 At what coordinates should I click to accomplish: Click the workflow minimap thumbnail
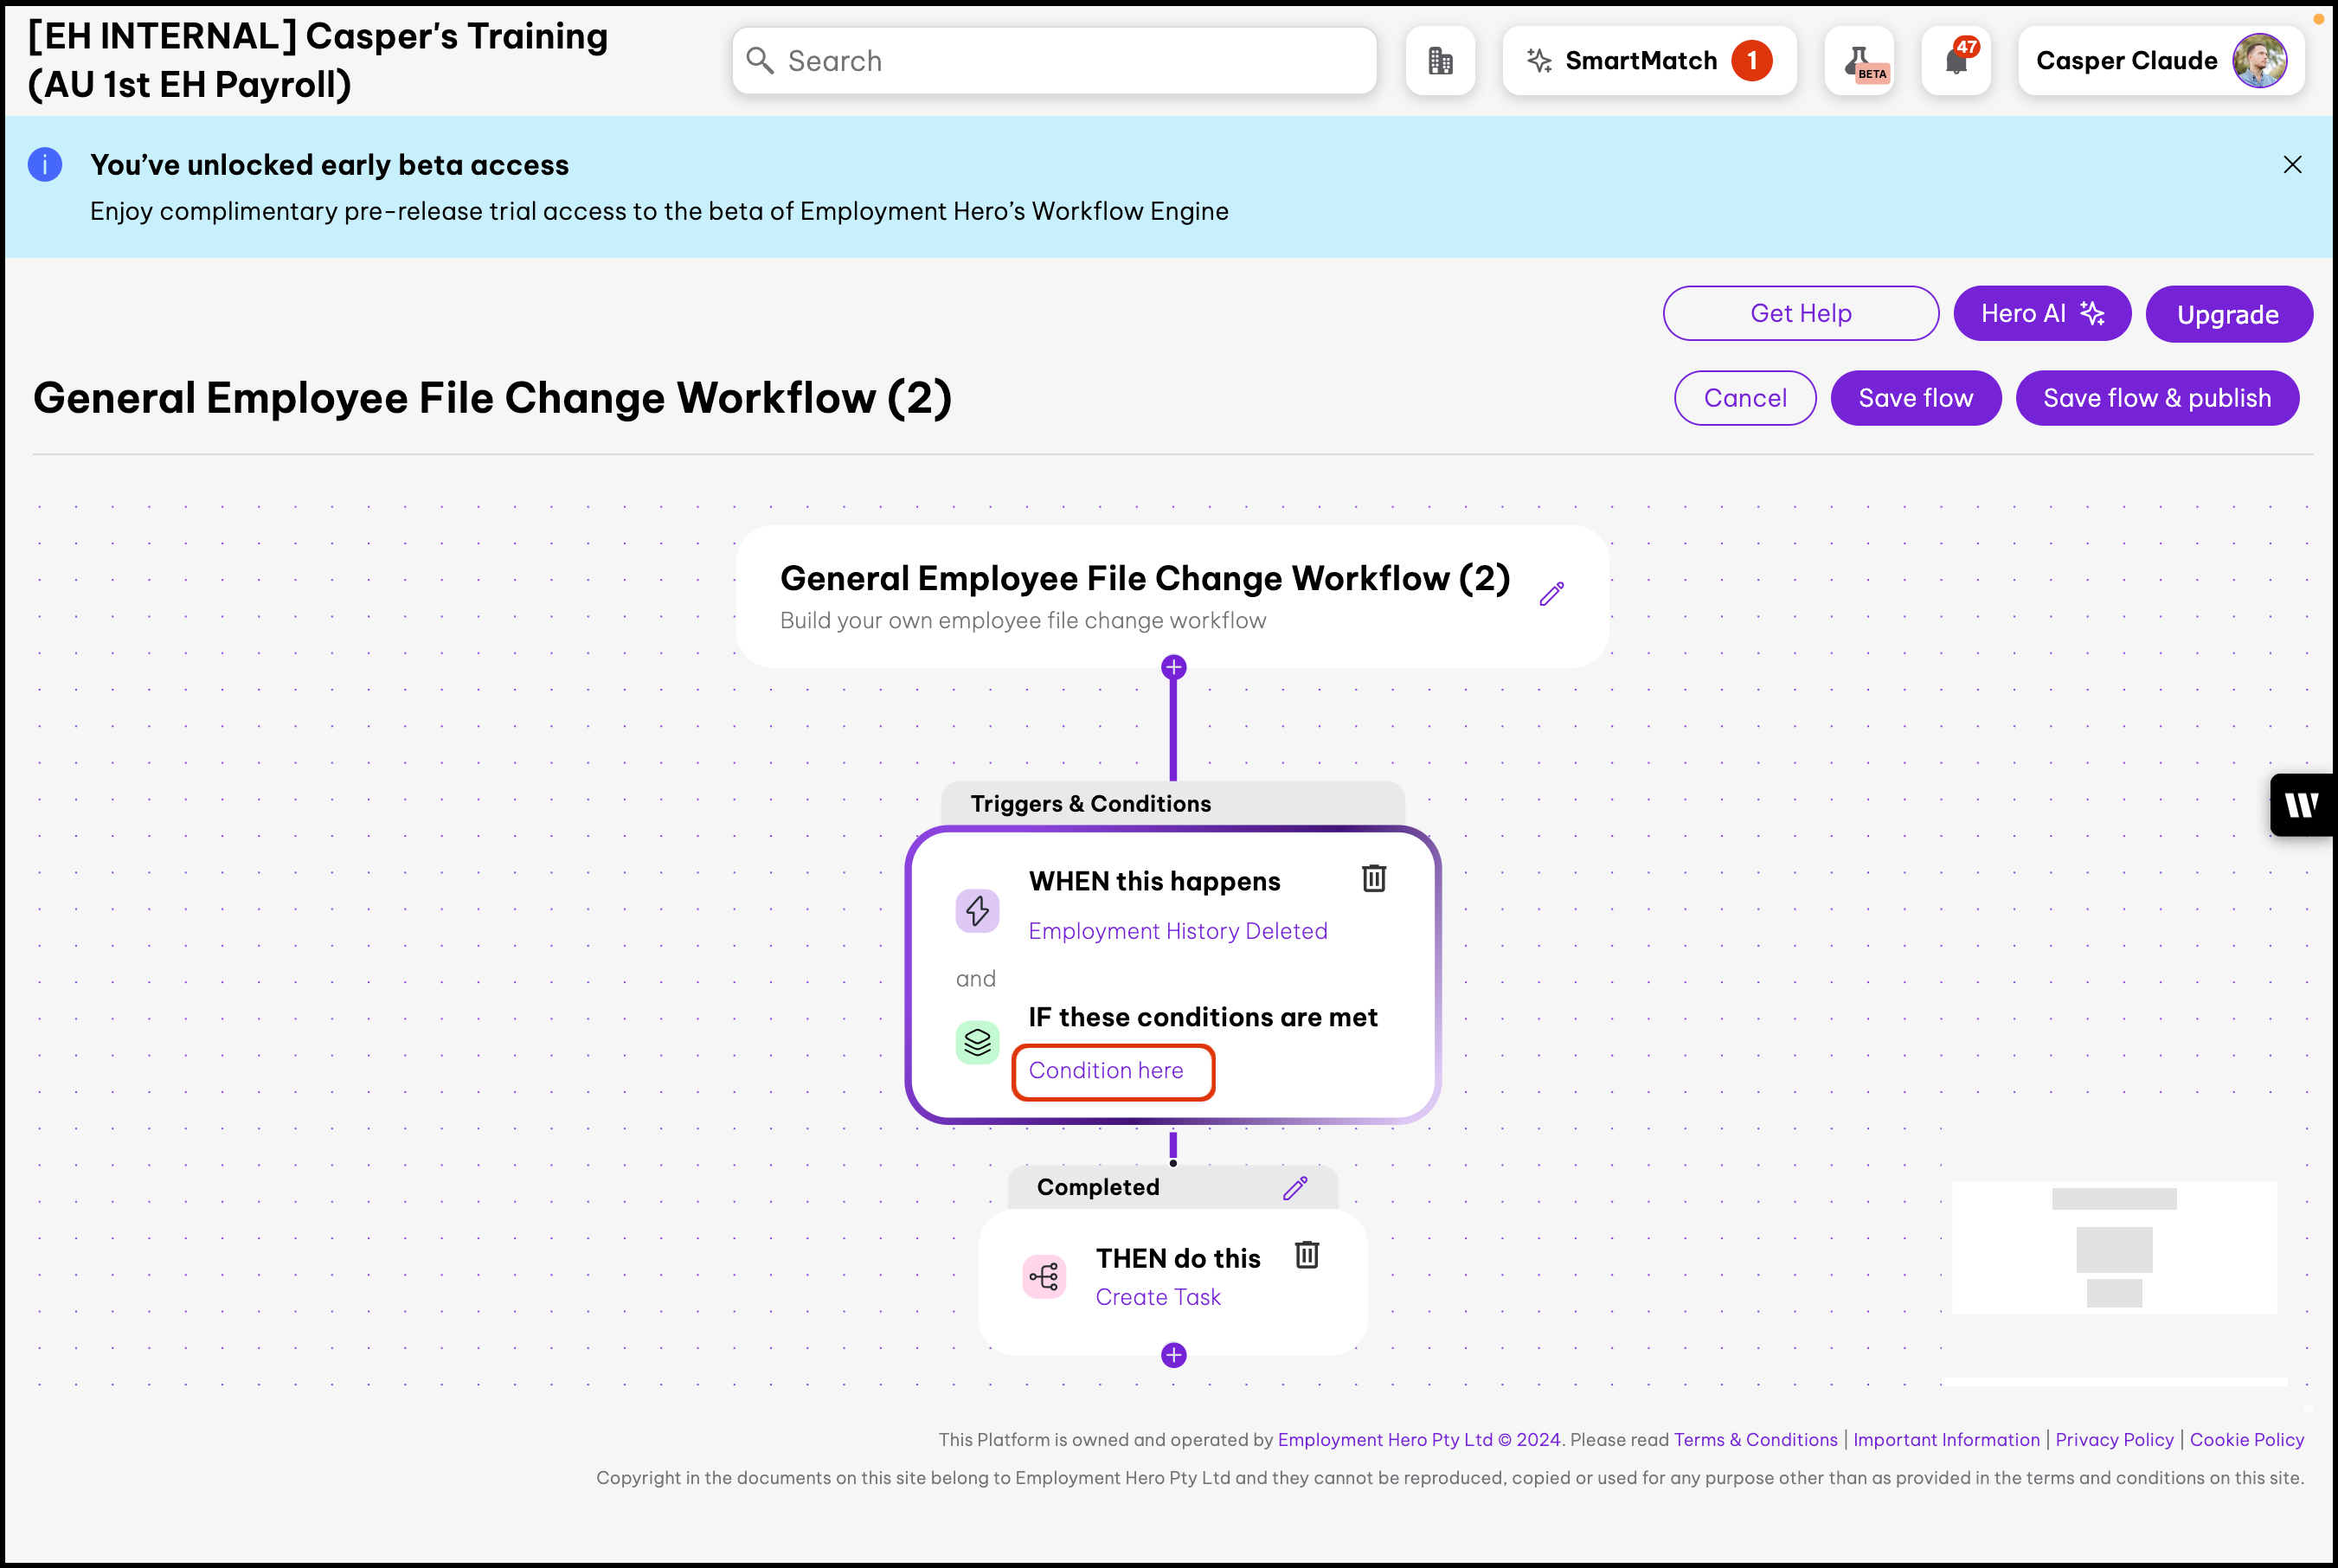(2114, 1248)
